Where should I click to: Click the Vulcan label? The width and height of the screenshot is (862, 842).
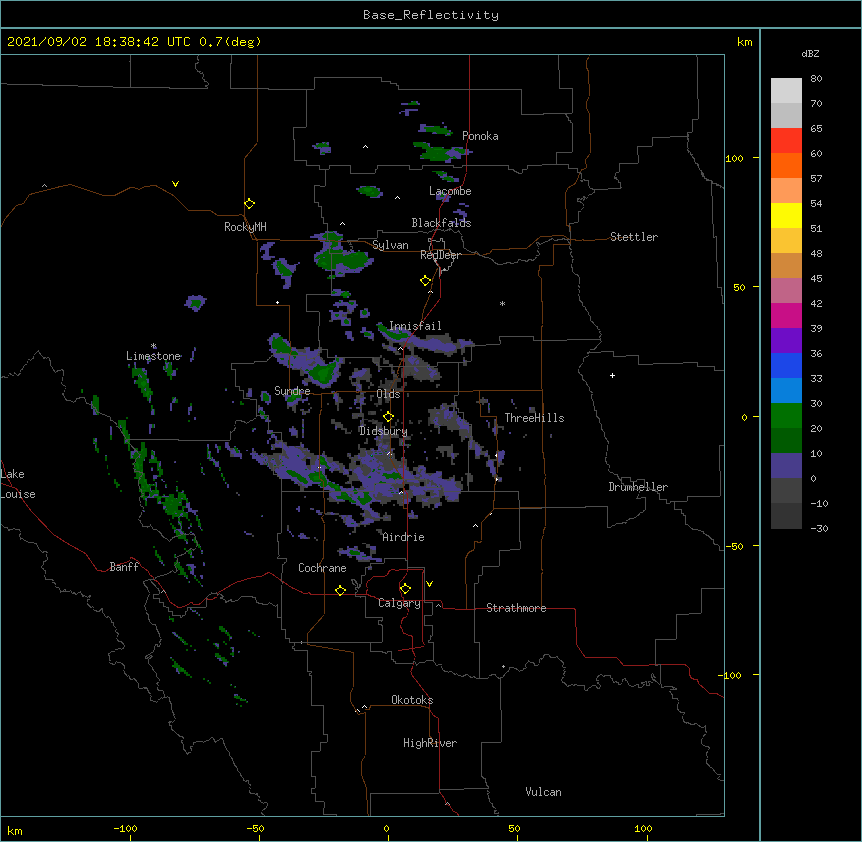pos(543,792)
